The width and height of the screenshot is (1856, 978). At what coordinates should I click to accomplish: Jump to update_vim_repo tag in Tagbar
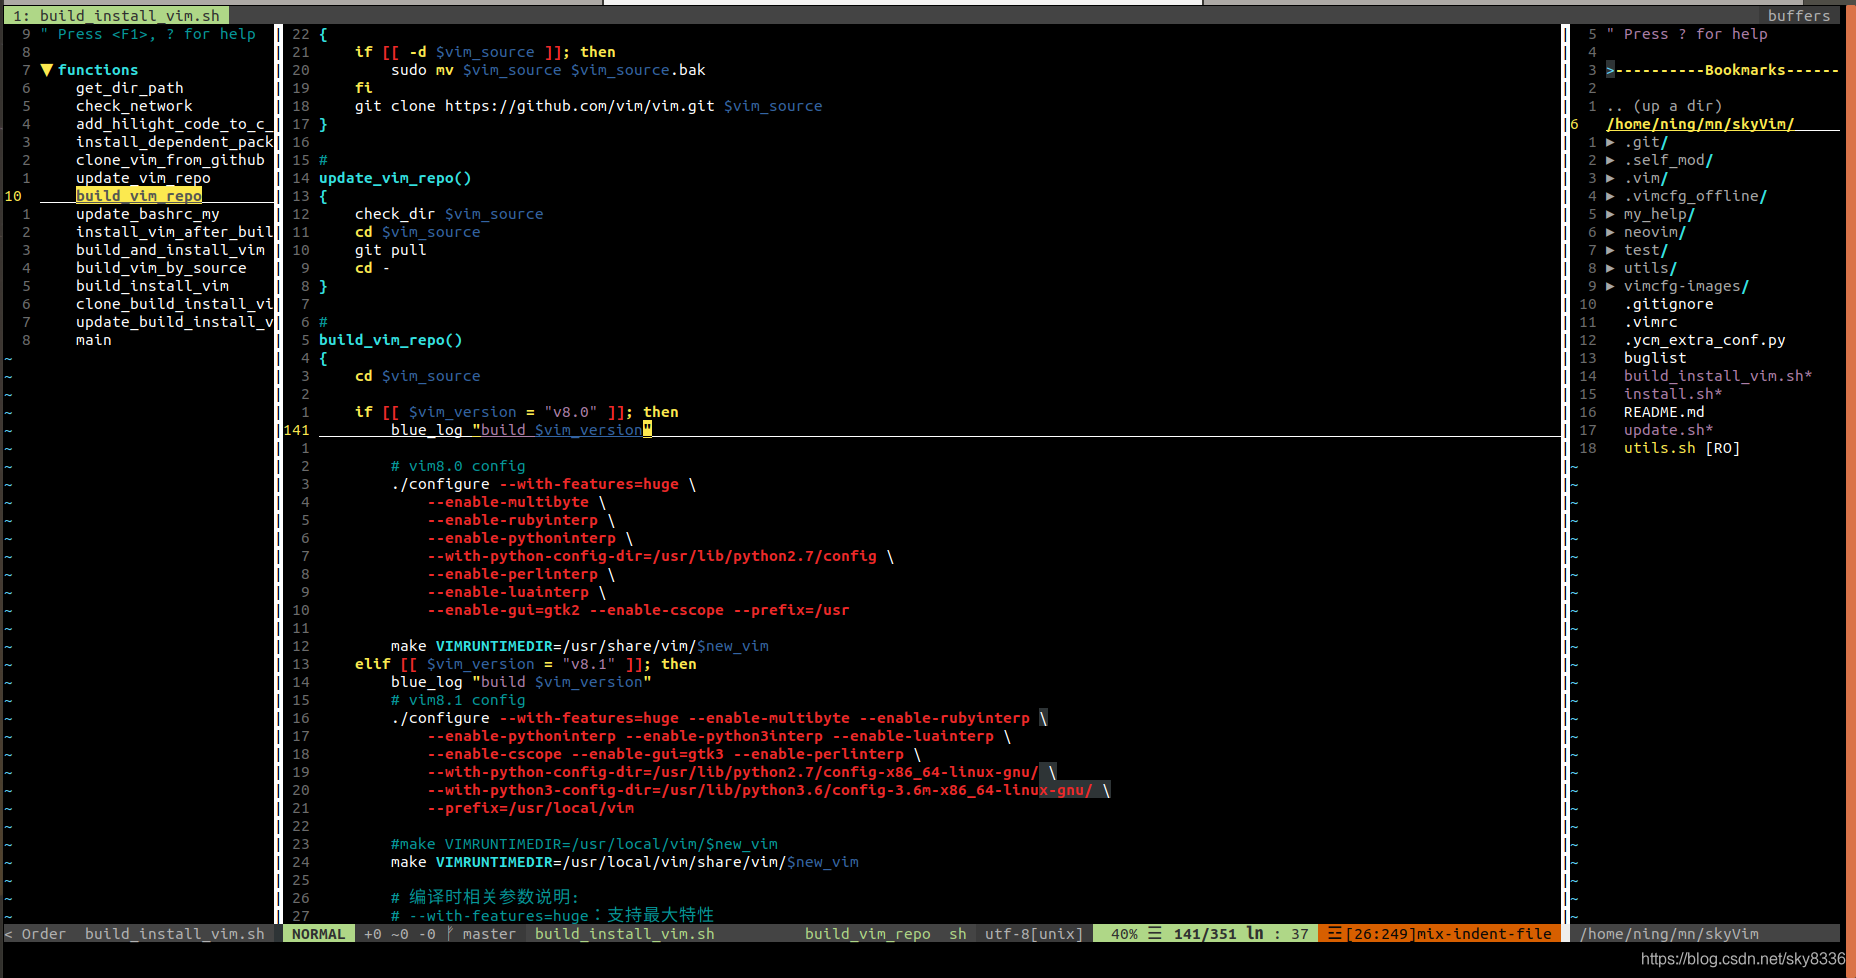click(x=143, y=178)
